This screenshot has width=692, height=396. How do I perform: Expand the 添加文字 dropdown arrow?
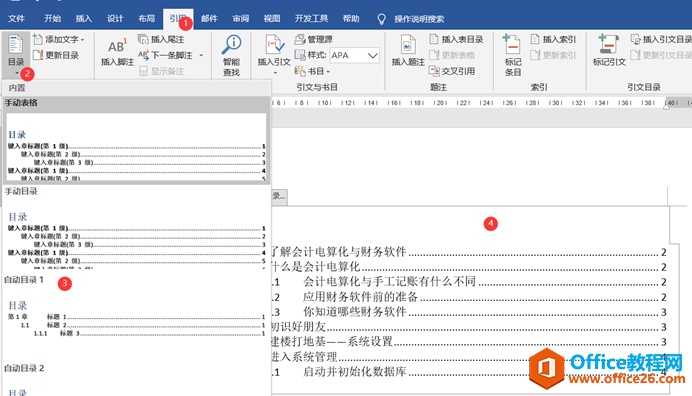click(x=83, y=40)
